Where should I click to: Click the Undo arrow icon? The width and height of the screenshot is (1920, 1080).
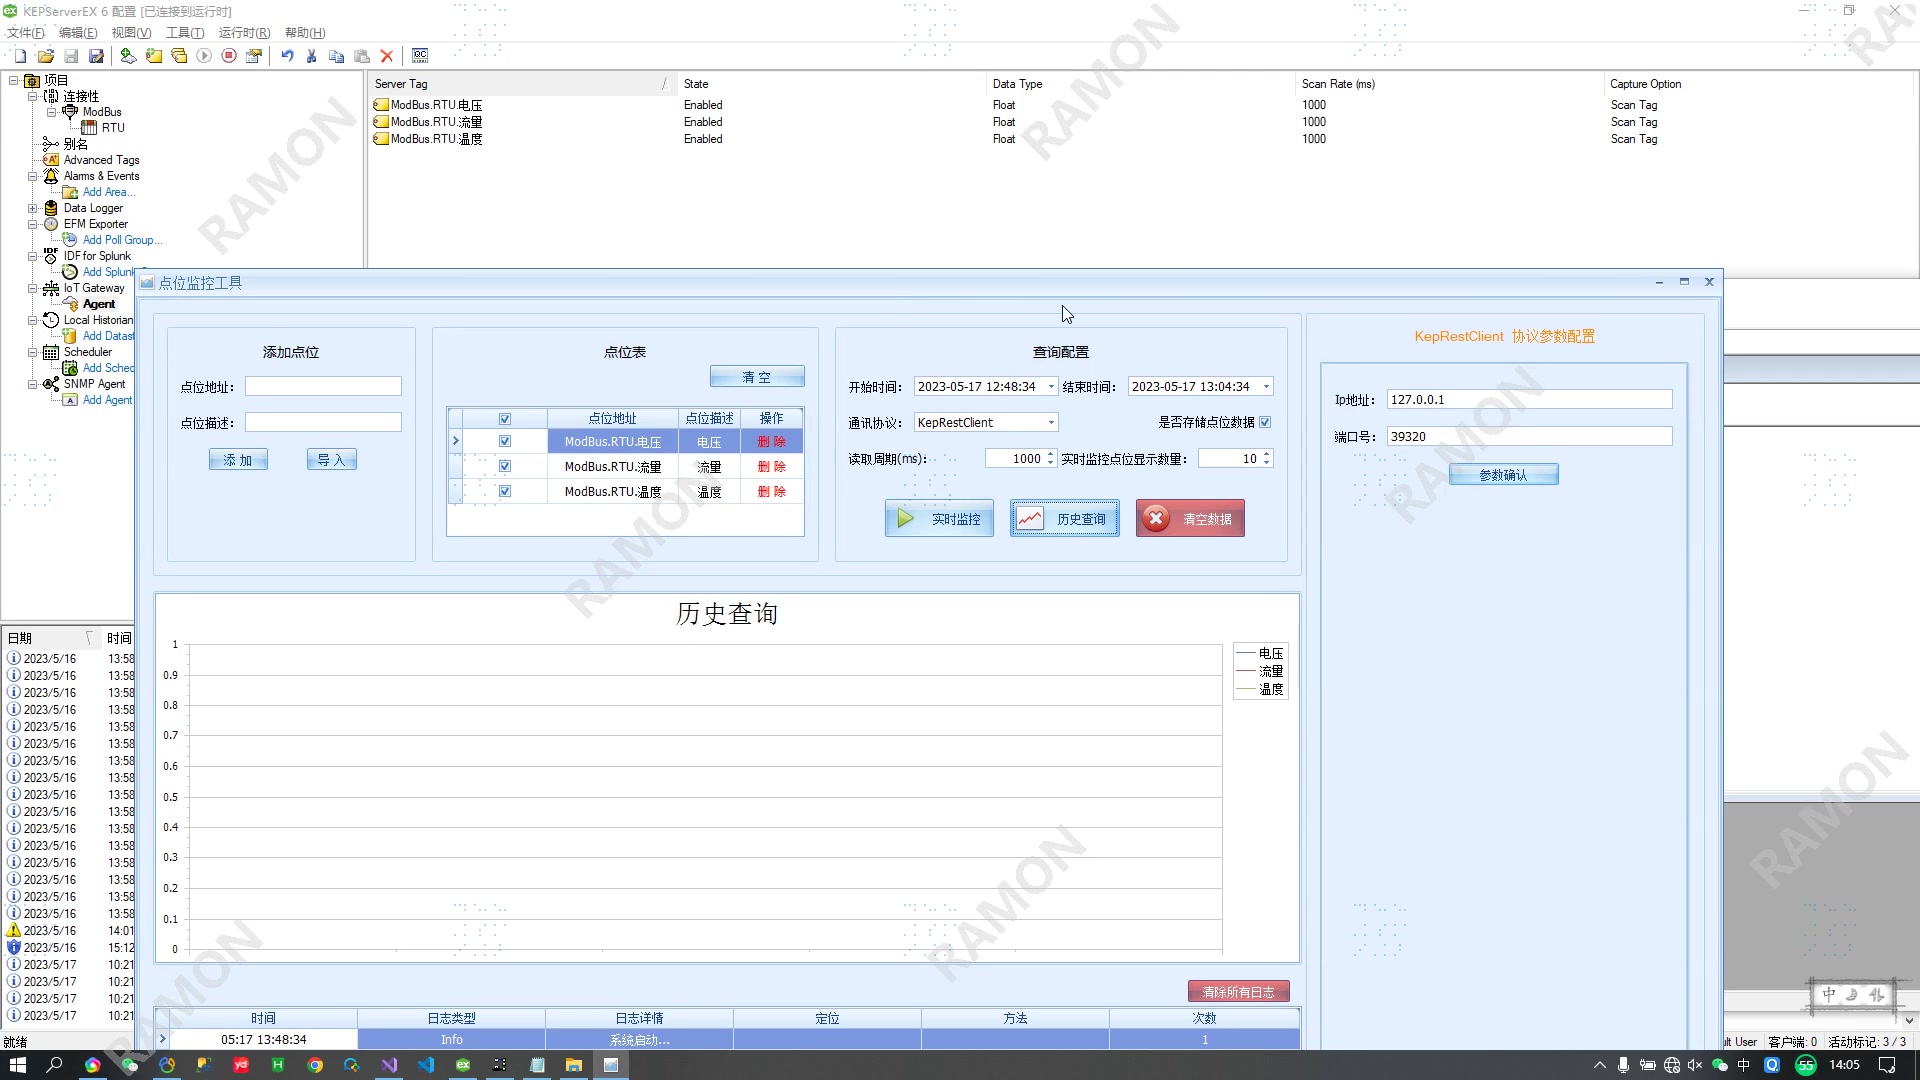coord(287,56)
